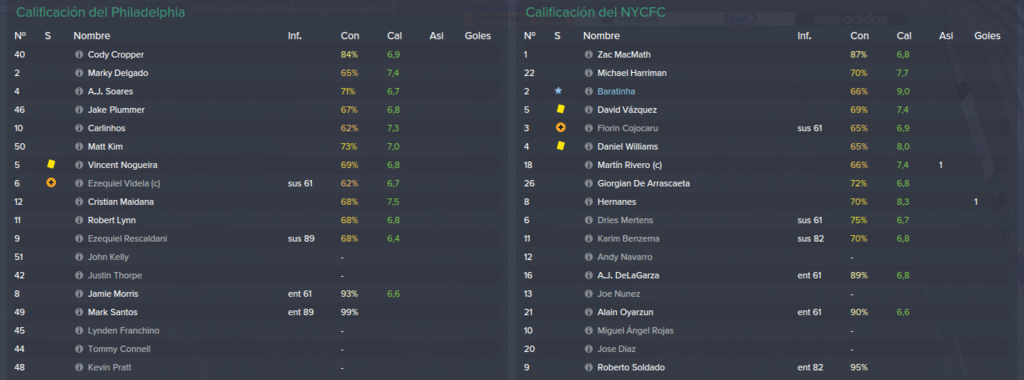Click Calificación del Philadelphia panel title

(x=101, y=12)
